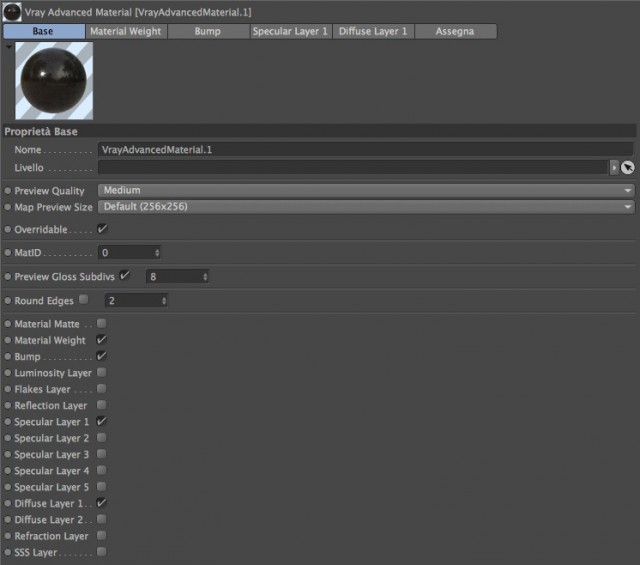
Task: Enable the Refraction Layer checkbox
Action: click(102, 536)
